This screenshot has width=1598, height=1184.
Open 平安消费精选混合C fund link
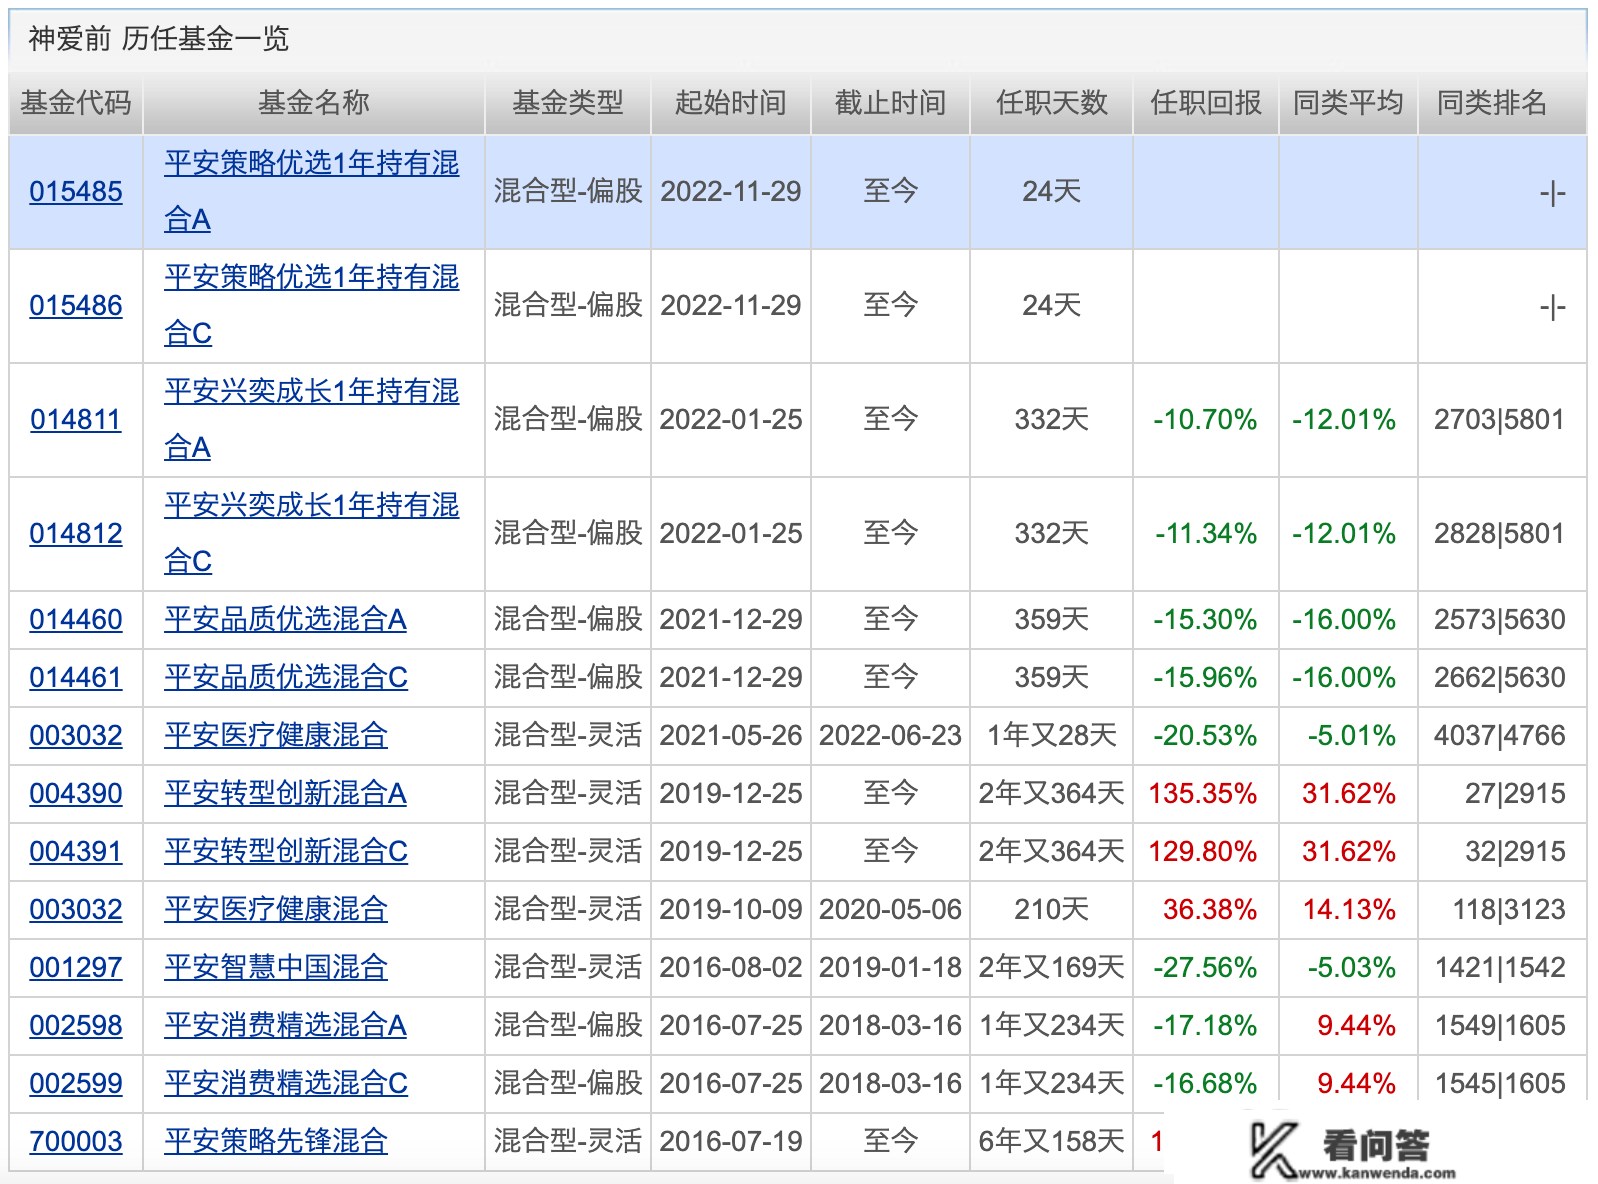click(x=286, y=1084)
